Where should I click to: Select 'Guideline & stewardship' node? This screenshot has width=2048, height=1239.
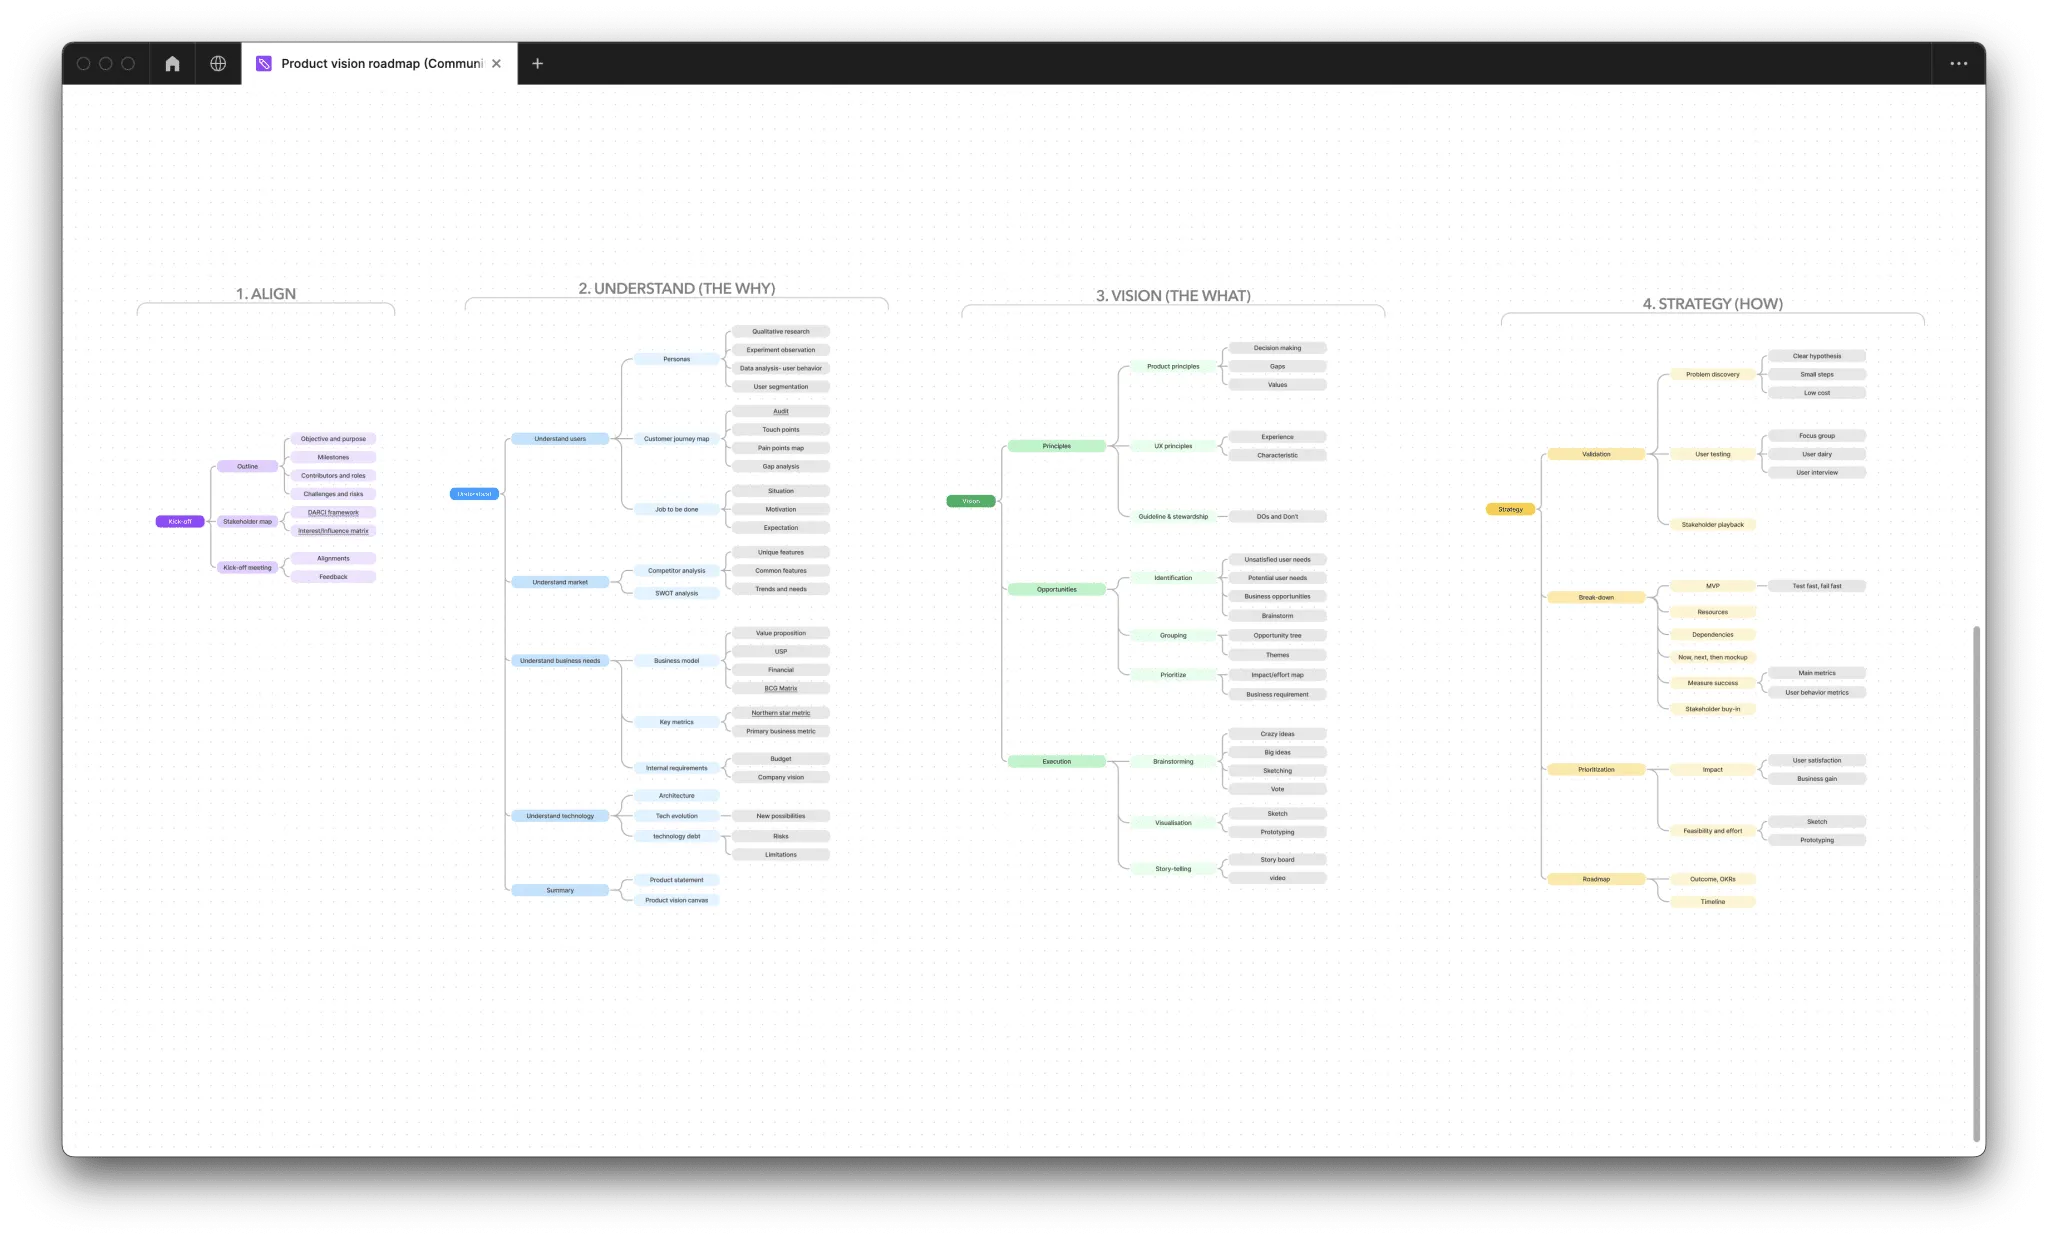click(x=1173, y=517)
